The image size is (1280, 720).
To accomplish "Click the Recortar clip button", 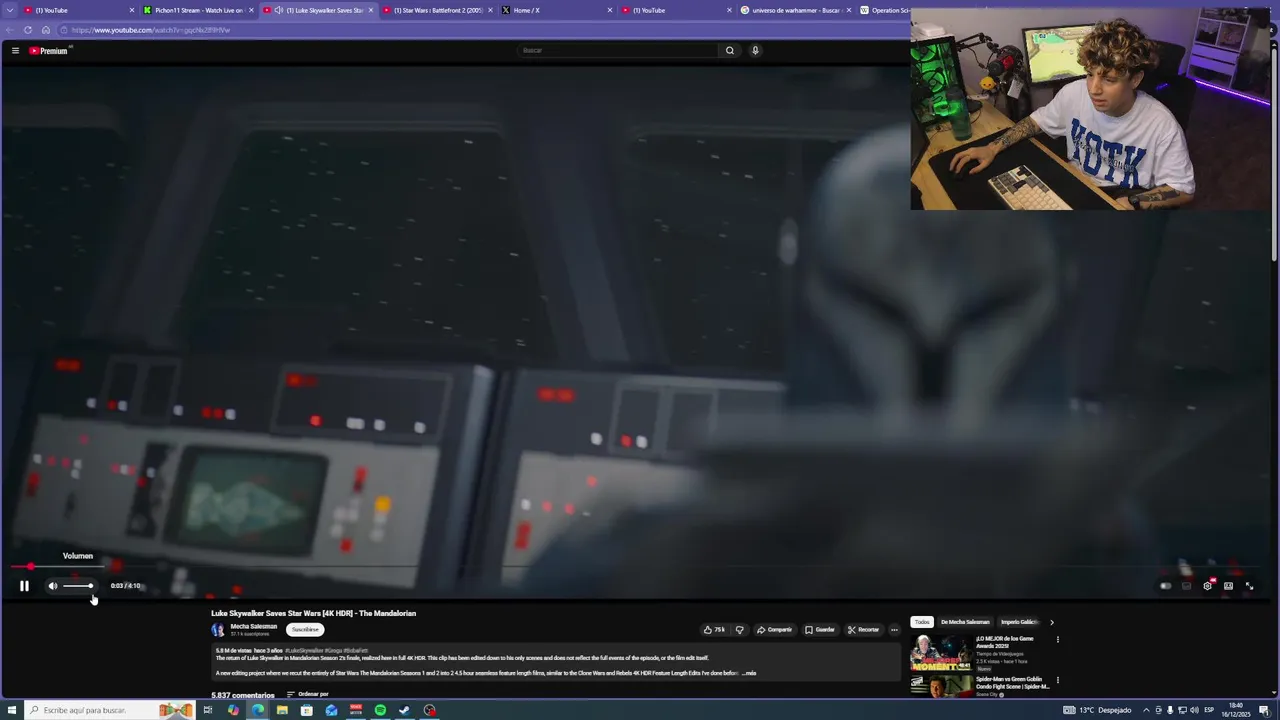I will pyautogui.click(x=864, y=630).
